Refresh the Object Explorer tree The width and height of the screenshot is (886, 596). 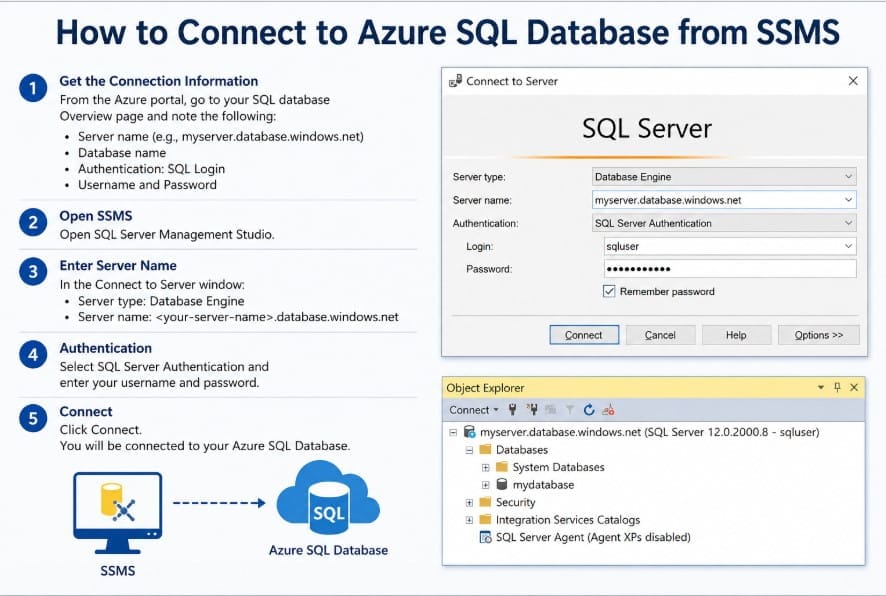tap(589, 410)
